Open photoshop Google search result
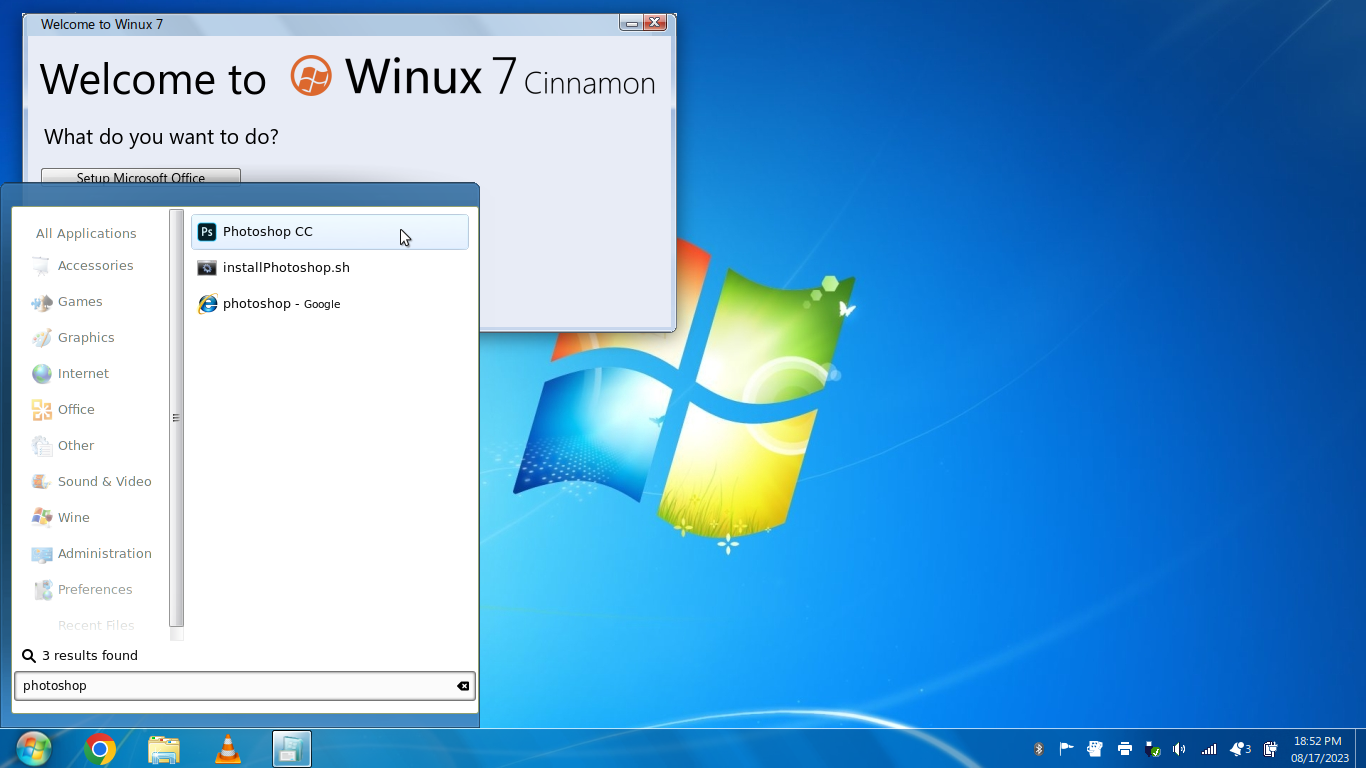 tap(329, 304)
